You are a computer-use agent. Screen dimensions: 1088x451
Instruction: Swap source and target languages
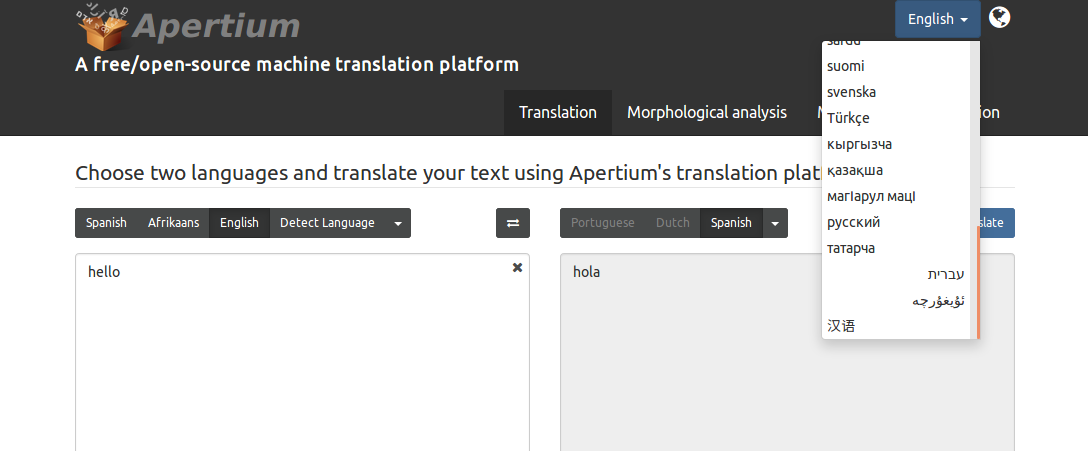(x=513, y=223)
